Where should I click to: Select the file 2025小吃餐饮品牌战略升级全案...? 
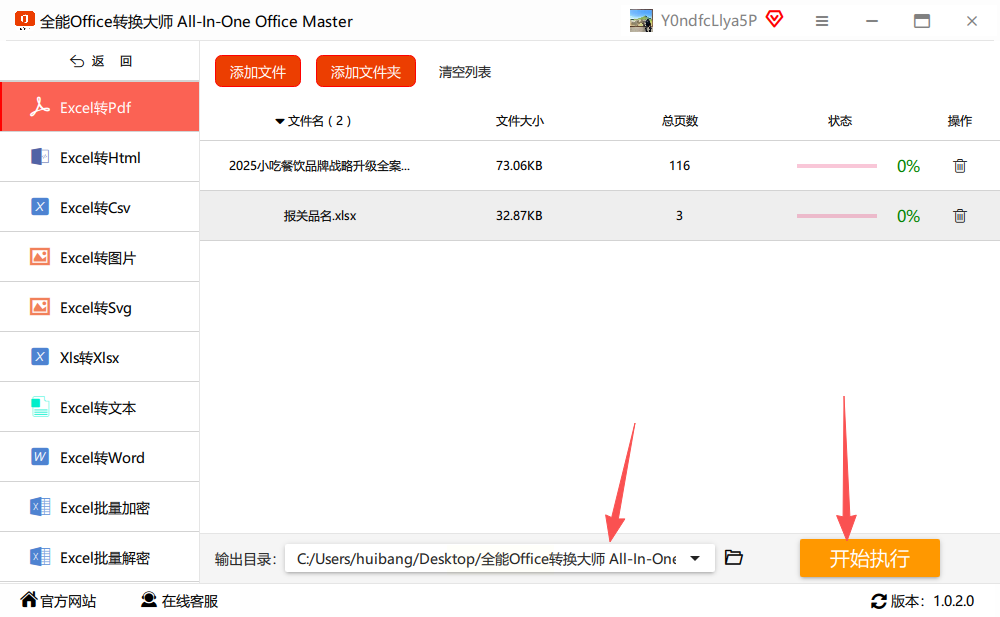pyautogui.click(x=320, y=166)
